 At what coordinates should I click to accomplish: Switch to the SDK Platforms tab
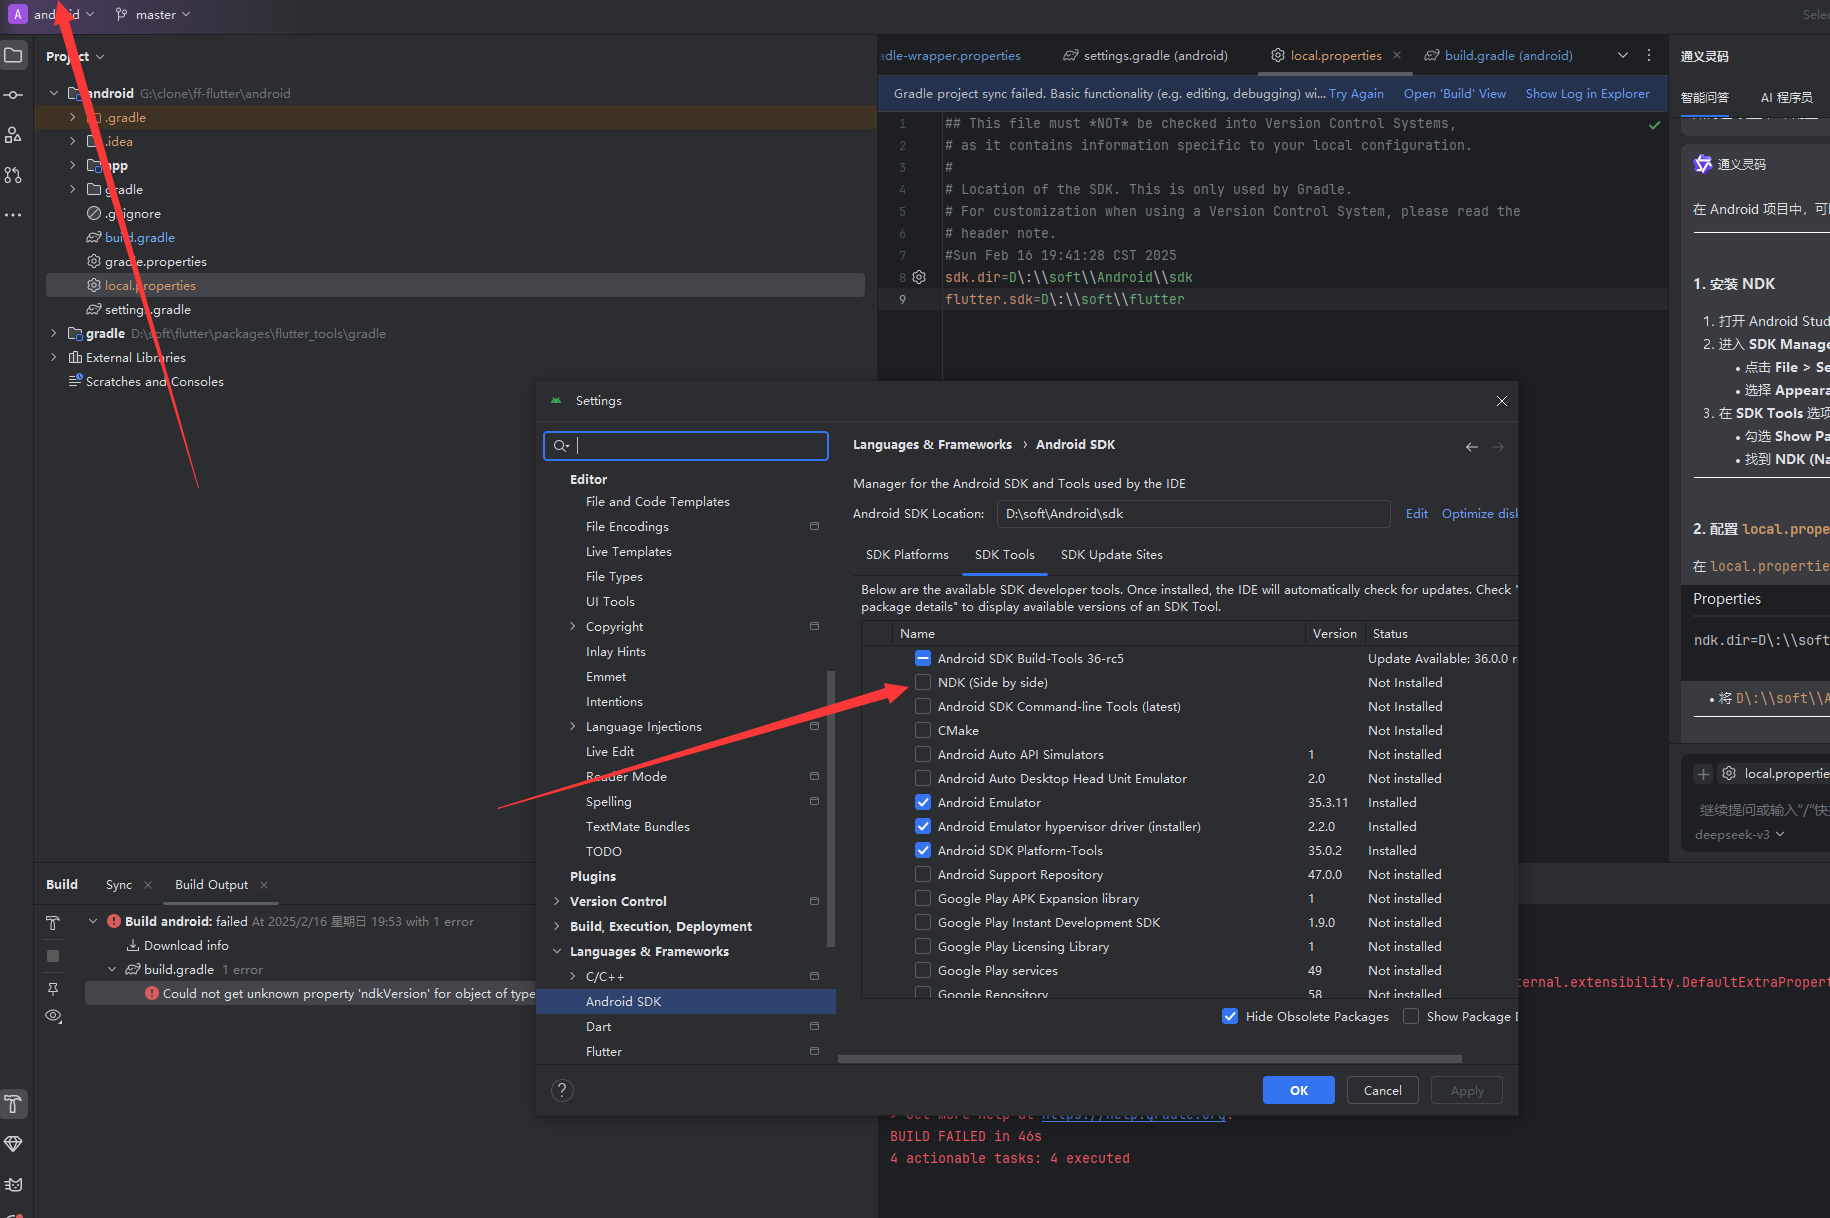click(x=907, y=554)
